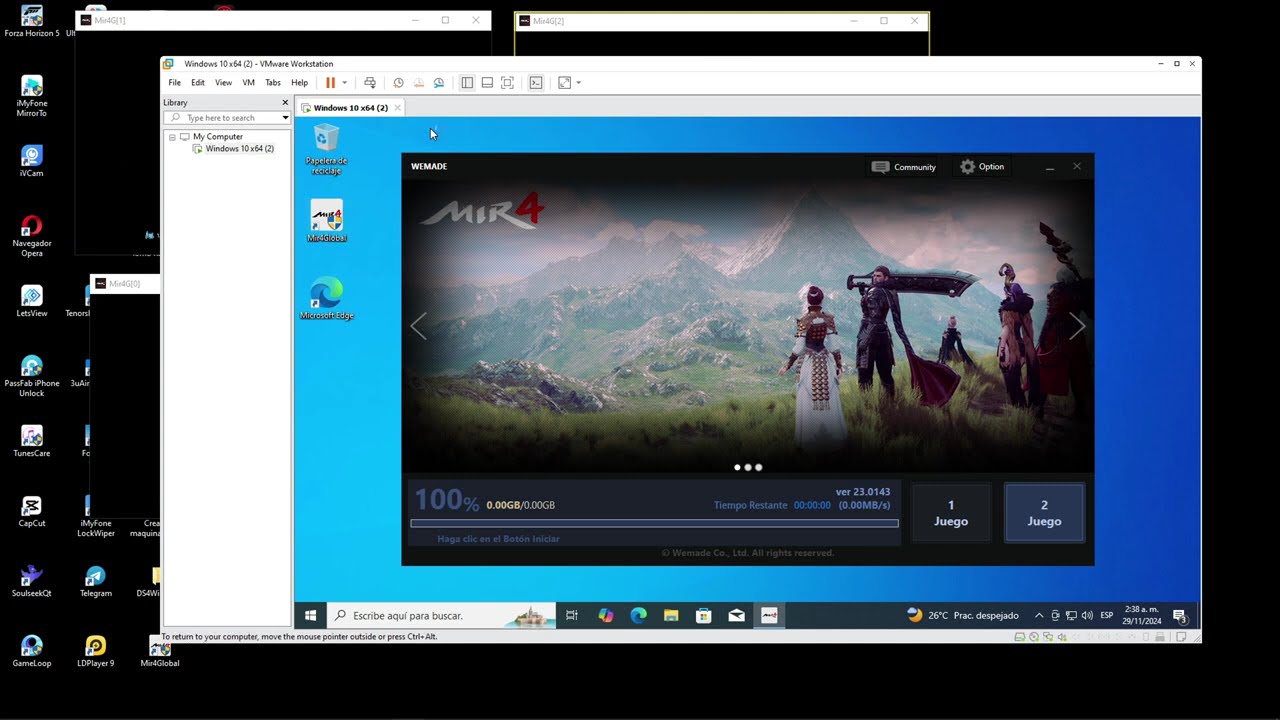
Task: Pause the virtual machine with the orange pause icon
Action: click(x=330, y=83)
